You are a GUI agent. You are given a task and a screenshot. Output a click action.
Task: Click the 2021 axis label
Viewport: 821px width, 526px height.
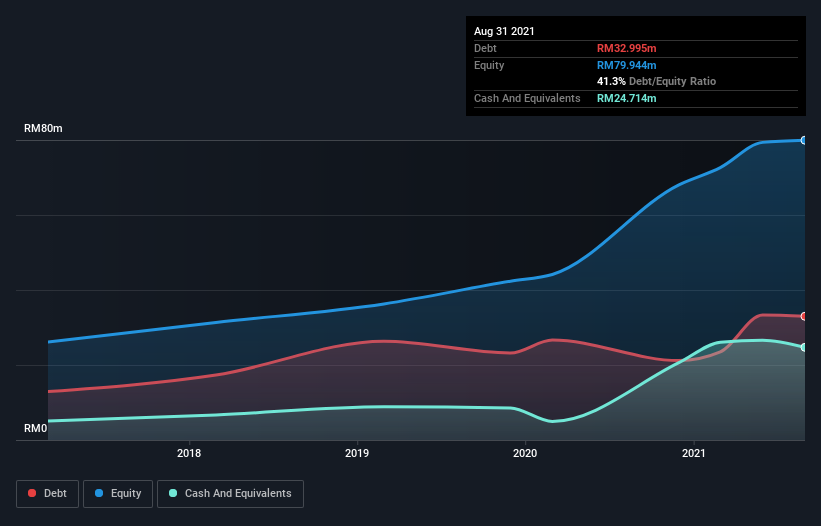pos(694,453)
